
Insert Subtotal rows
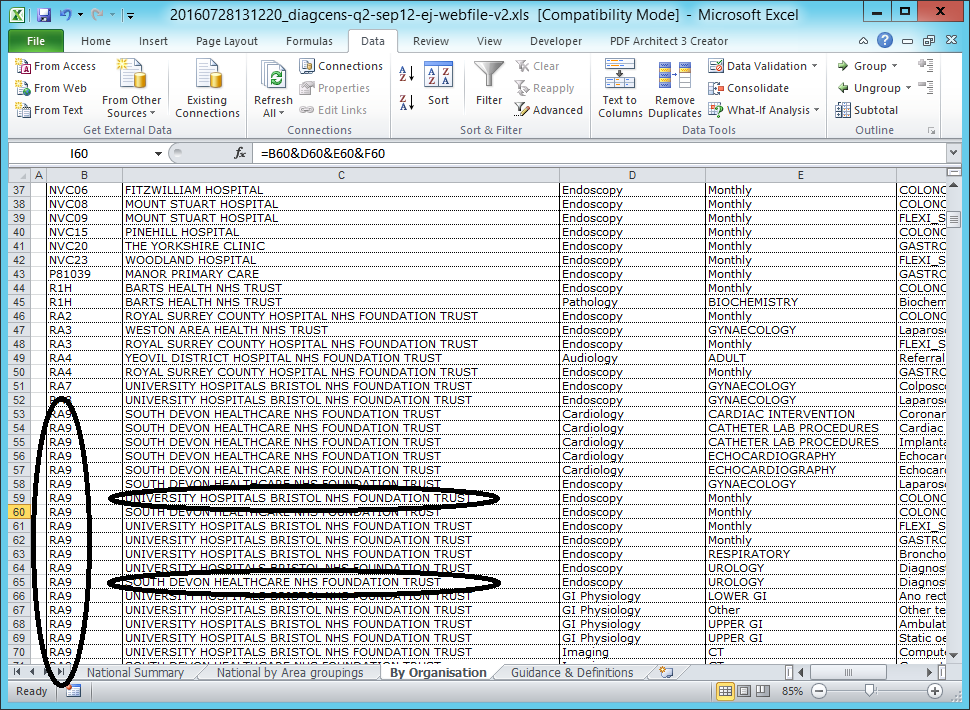(x=866, y=110)
